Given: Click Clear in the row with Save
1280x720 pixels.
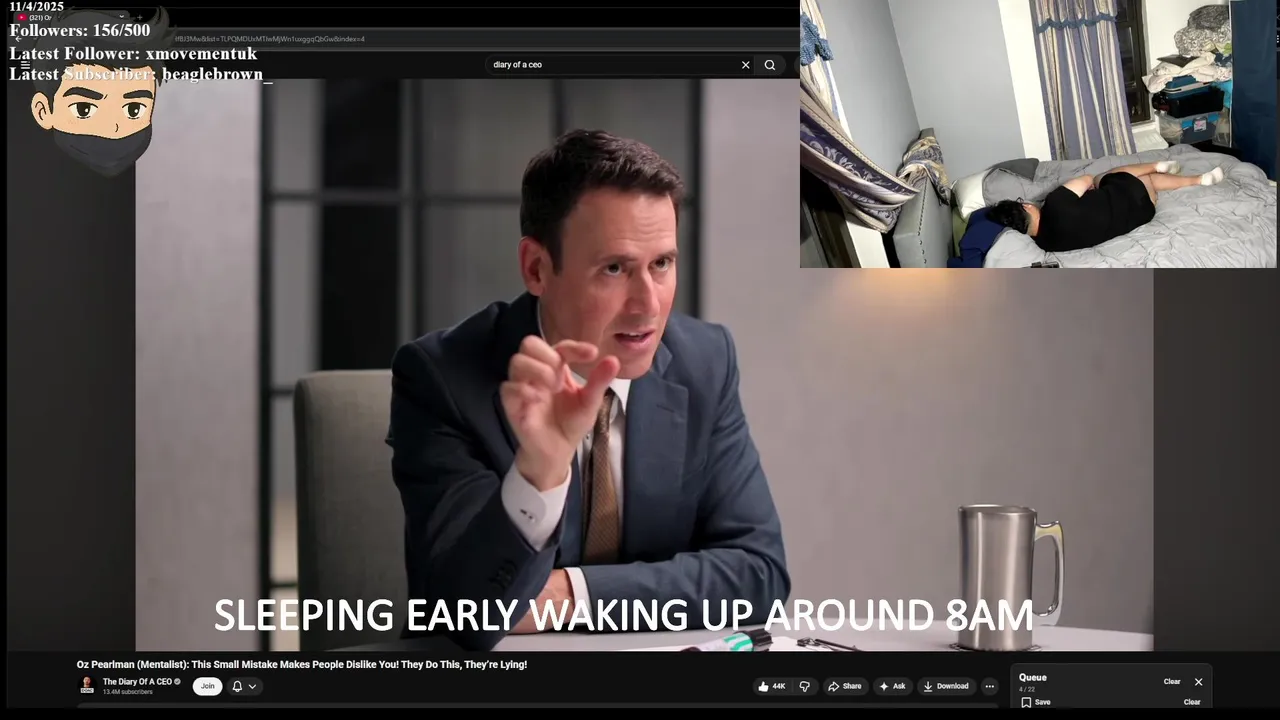Looking at the screenshot, I should 1192,702.
